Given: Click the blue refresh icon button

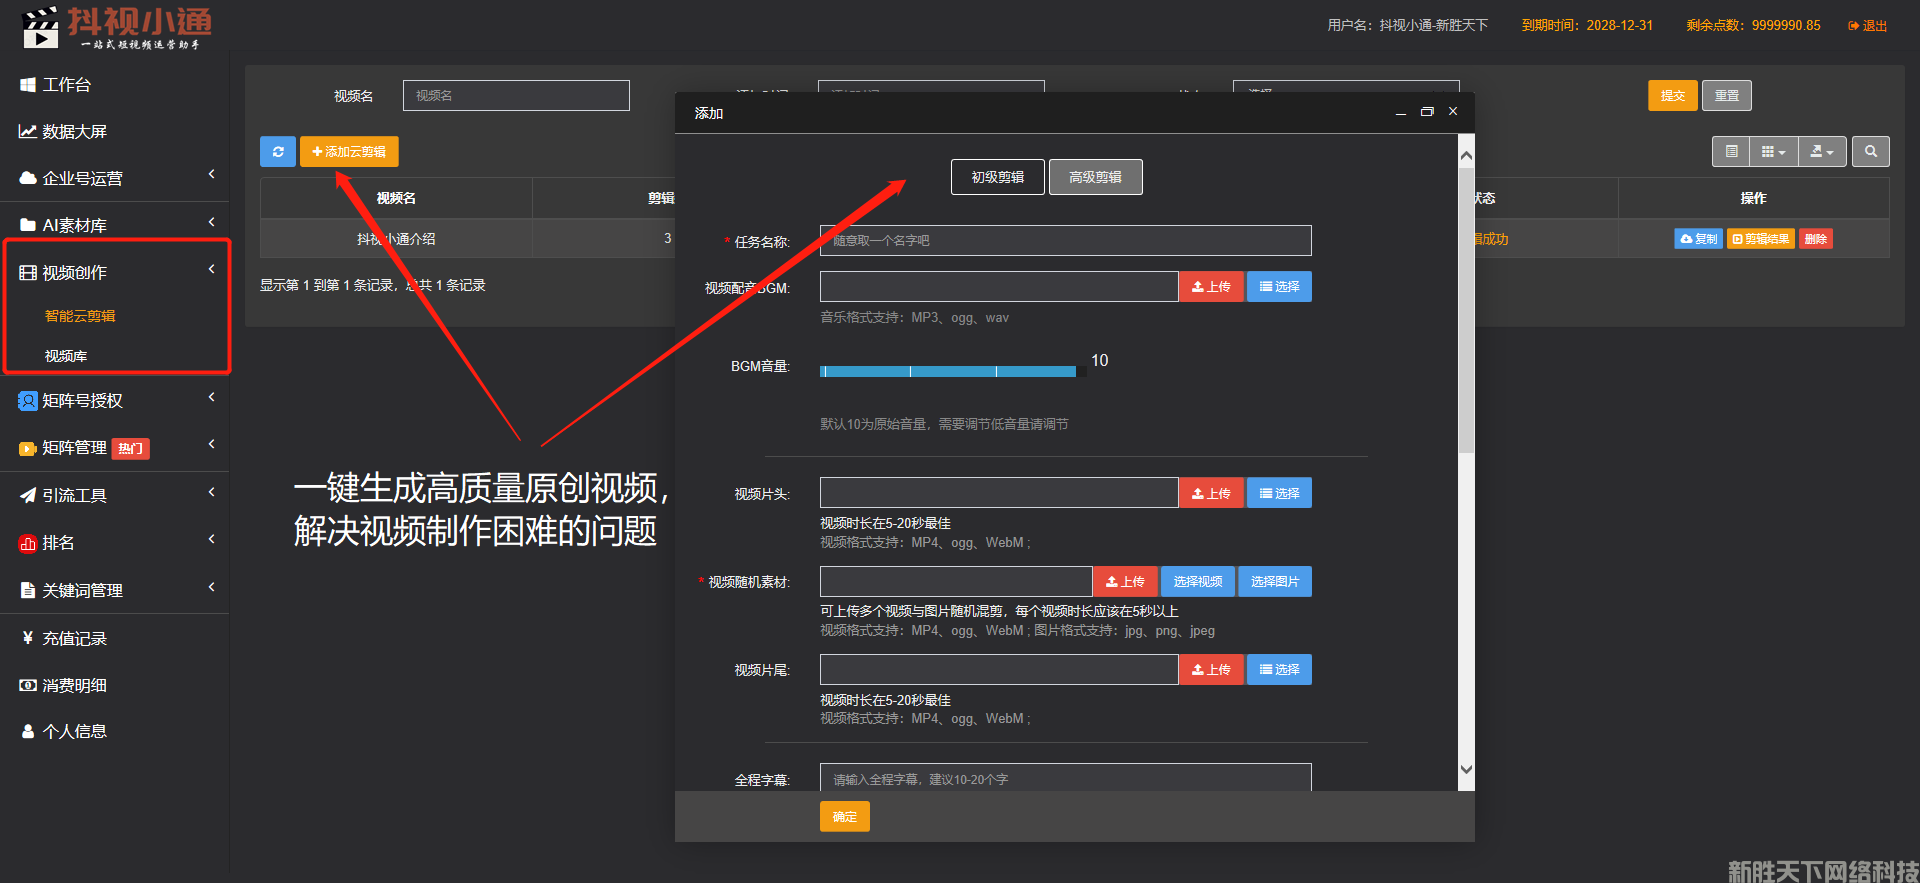Looking at the screenshot, I should (278, 152).
